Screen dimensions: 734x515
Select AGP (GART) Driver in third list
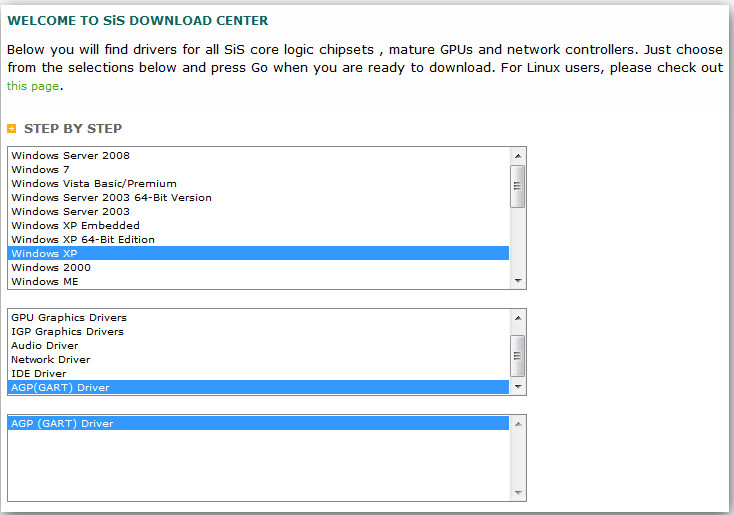click(x=258, y=423)
